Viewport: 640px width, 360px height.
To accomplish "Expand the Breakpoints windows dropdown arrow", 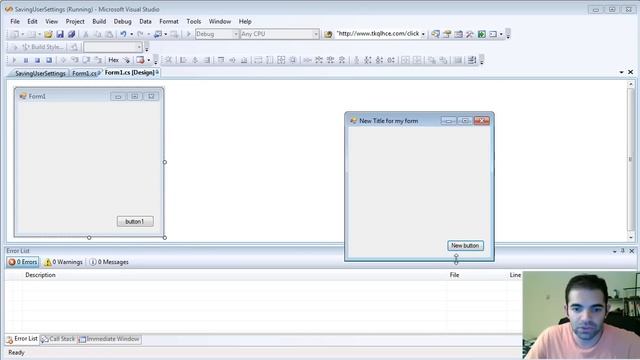I will click(149, 60).
